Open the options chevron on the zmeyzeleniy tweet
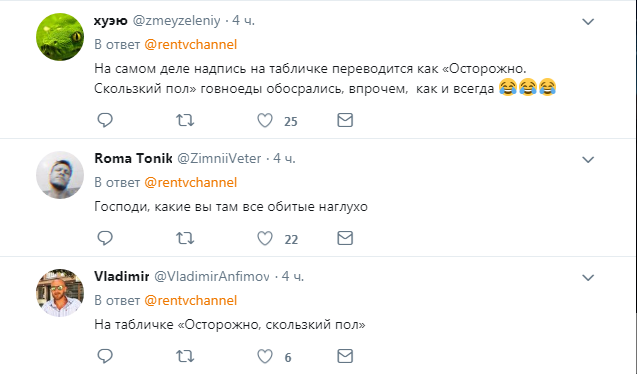The width and height of the screenshot is (637, 374). tap(588, 22)
